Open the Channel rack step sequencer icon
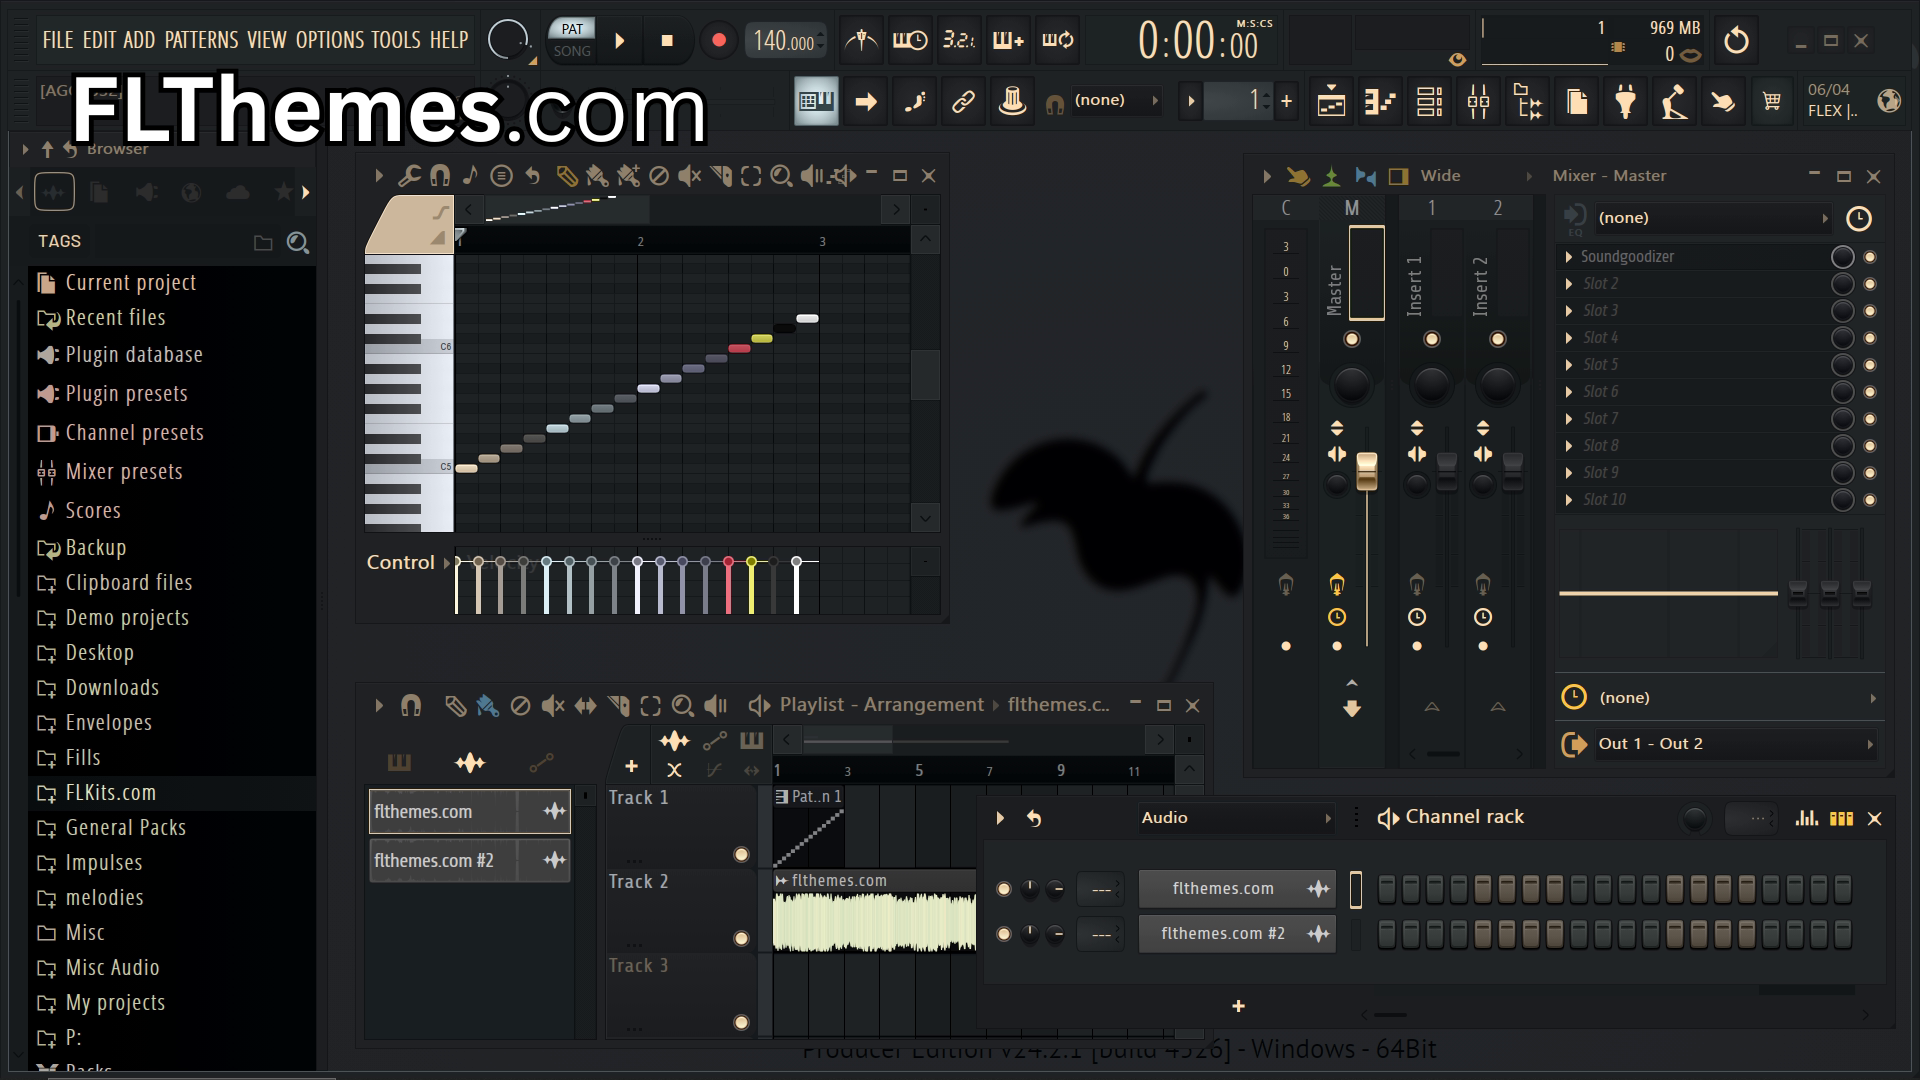 click(x=1841, y=818)
